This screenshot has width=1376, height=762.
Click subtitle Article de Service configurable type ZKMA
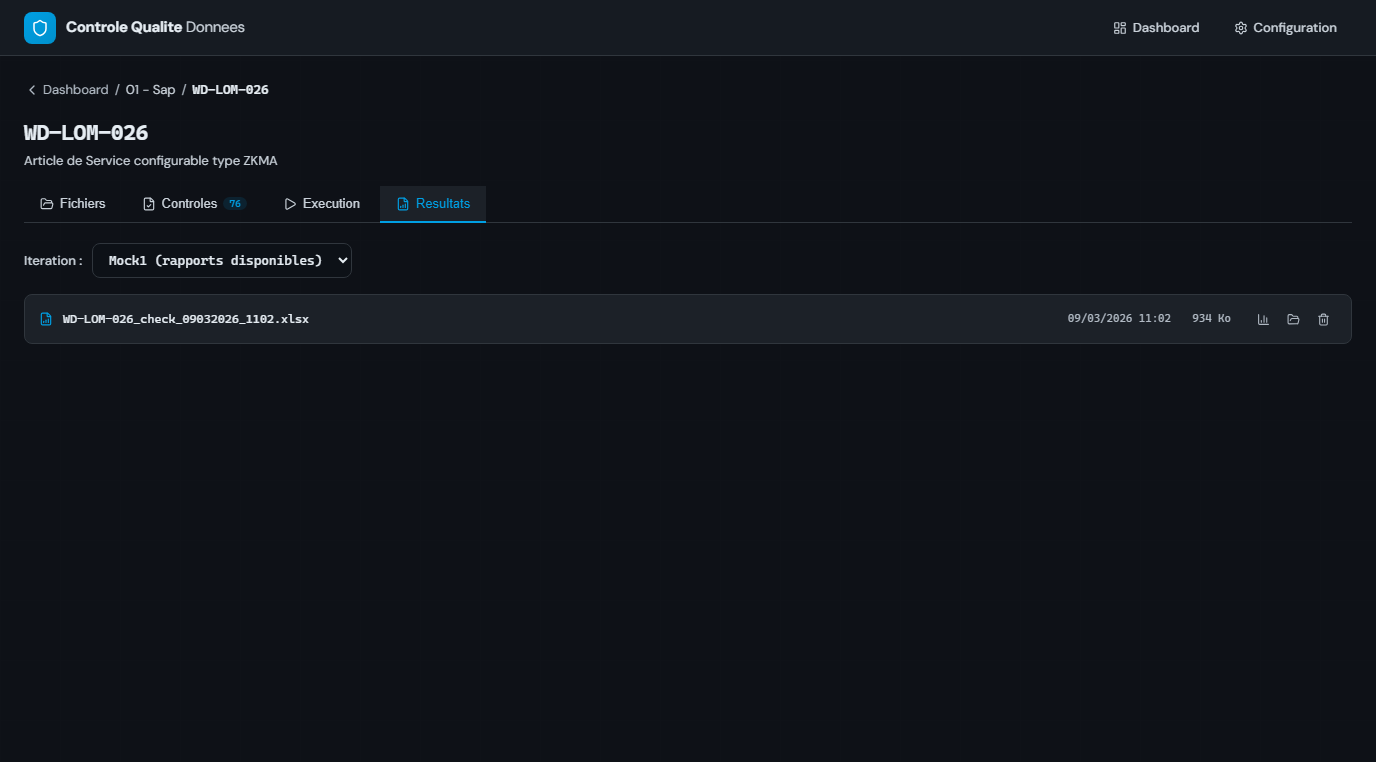point(150,160)
